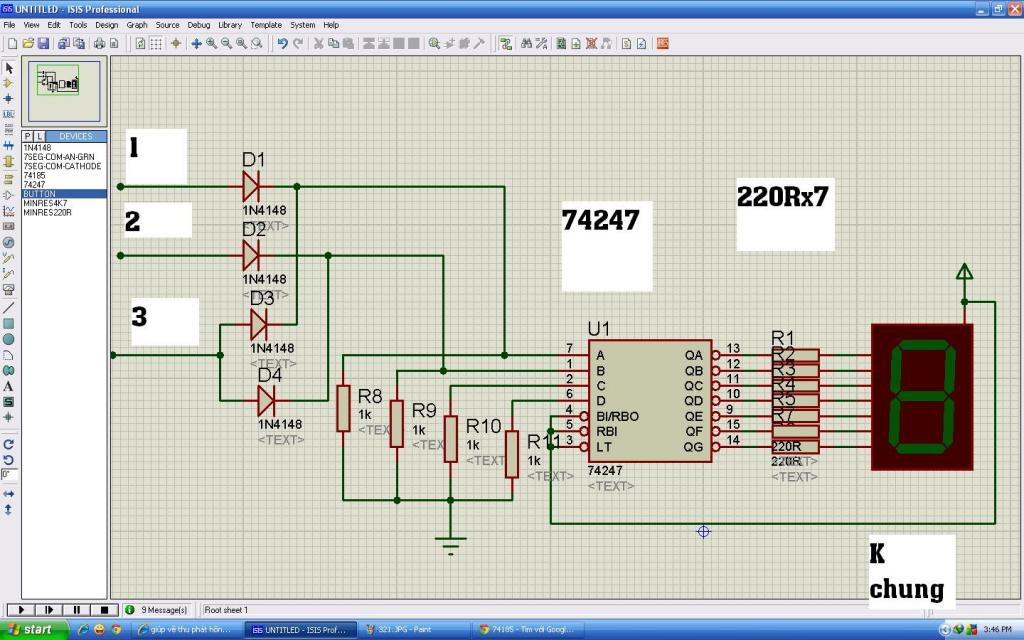This screenshot has height=640, width=1024.
Task: Select 7SEG-COM-AN-GRN in devices list
Action: tap(64, 157)
